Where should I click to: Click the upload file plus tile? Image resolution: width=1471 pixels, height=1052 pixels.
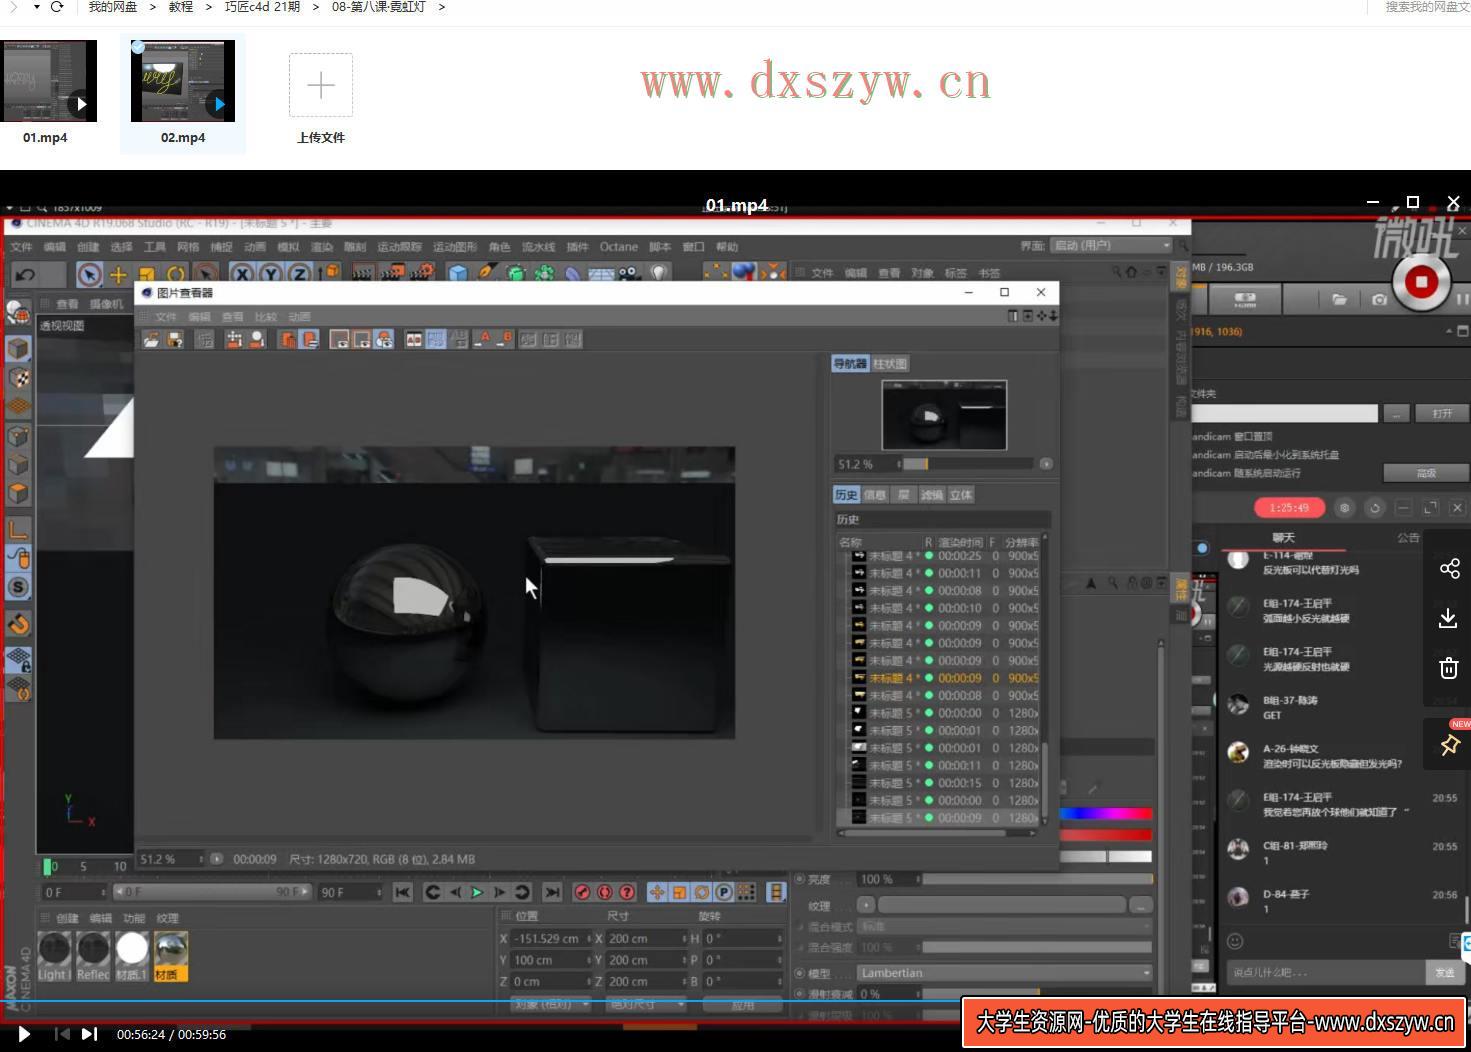click(321, 86)
